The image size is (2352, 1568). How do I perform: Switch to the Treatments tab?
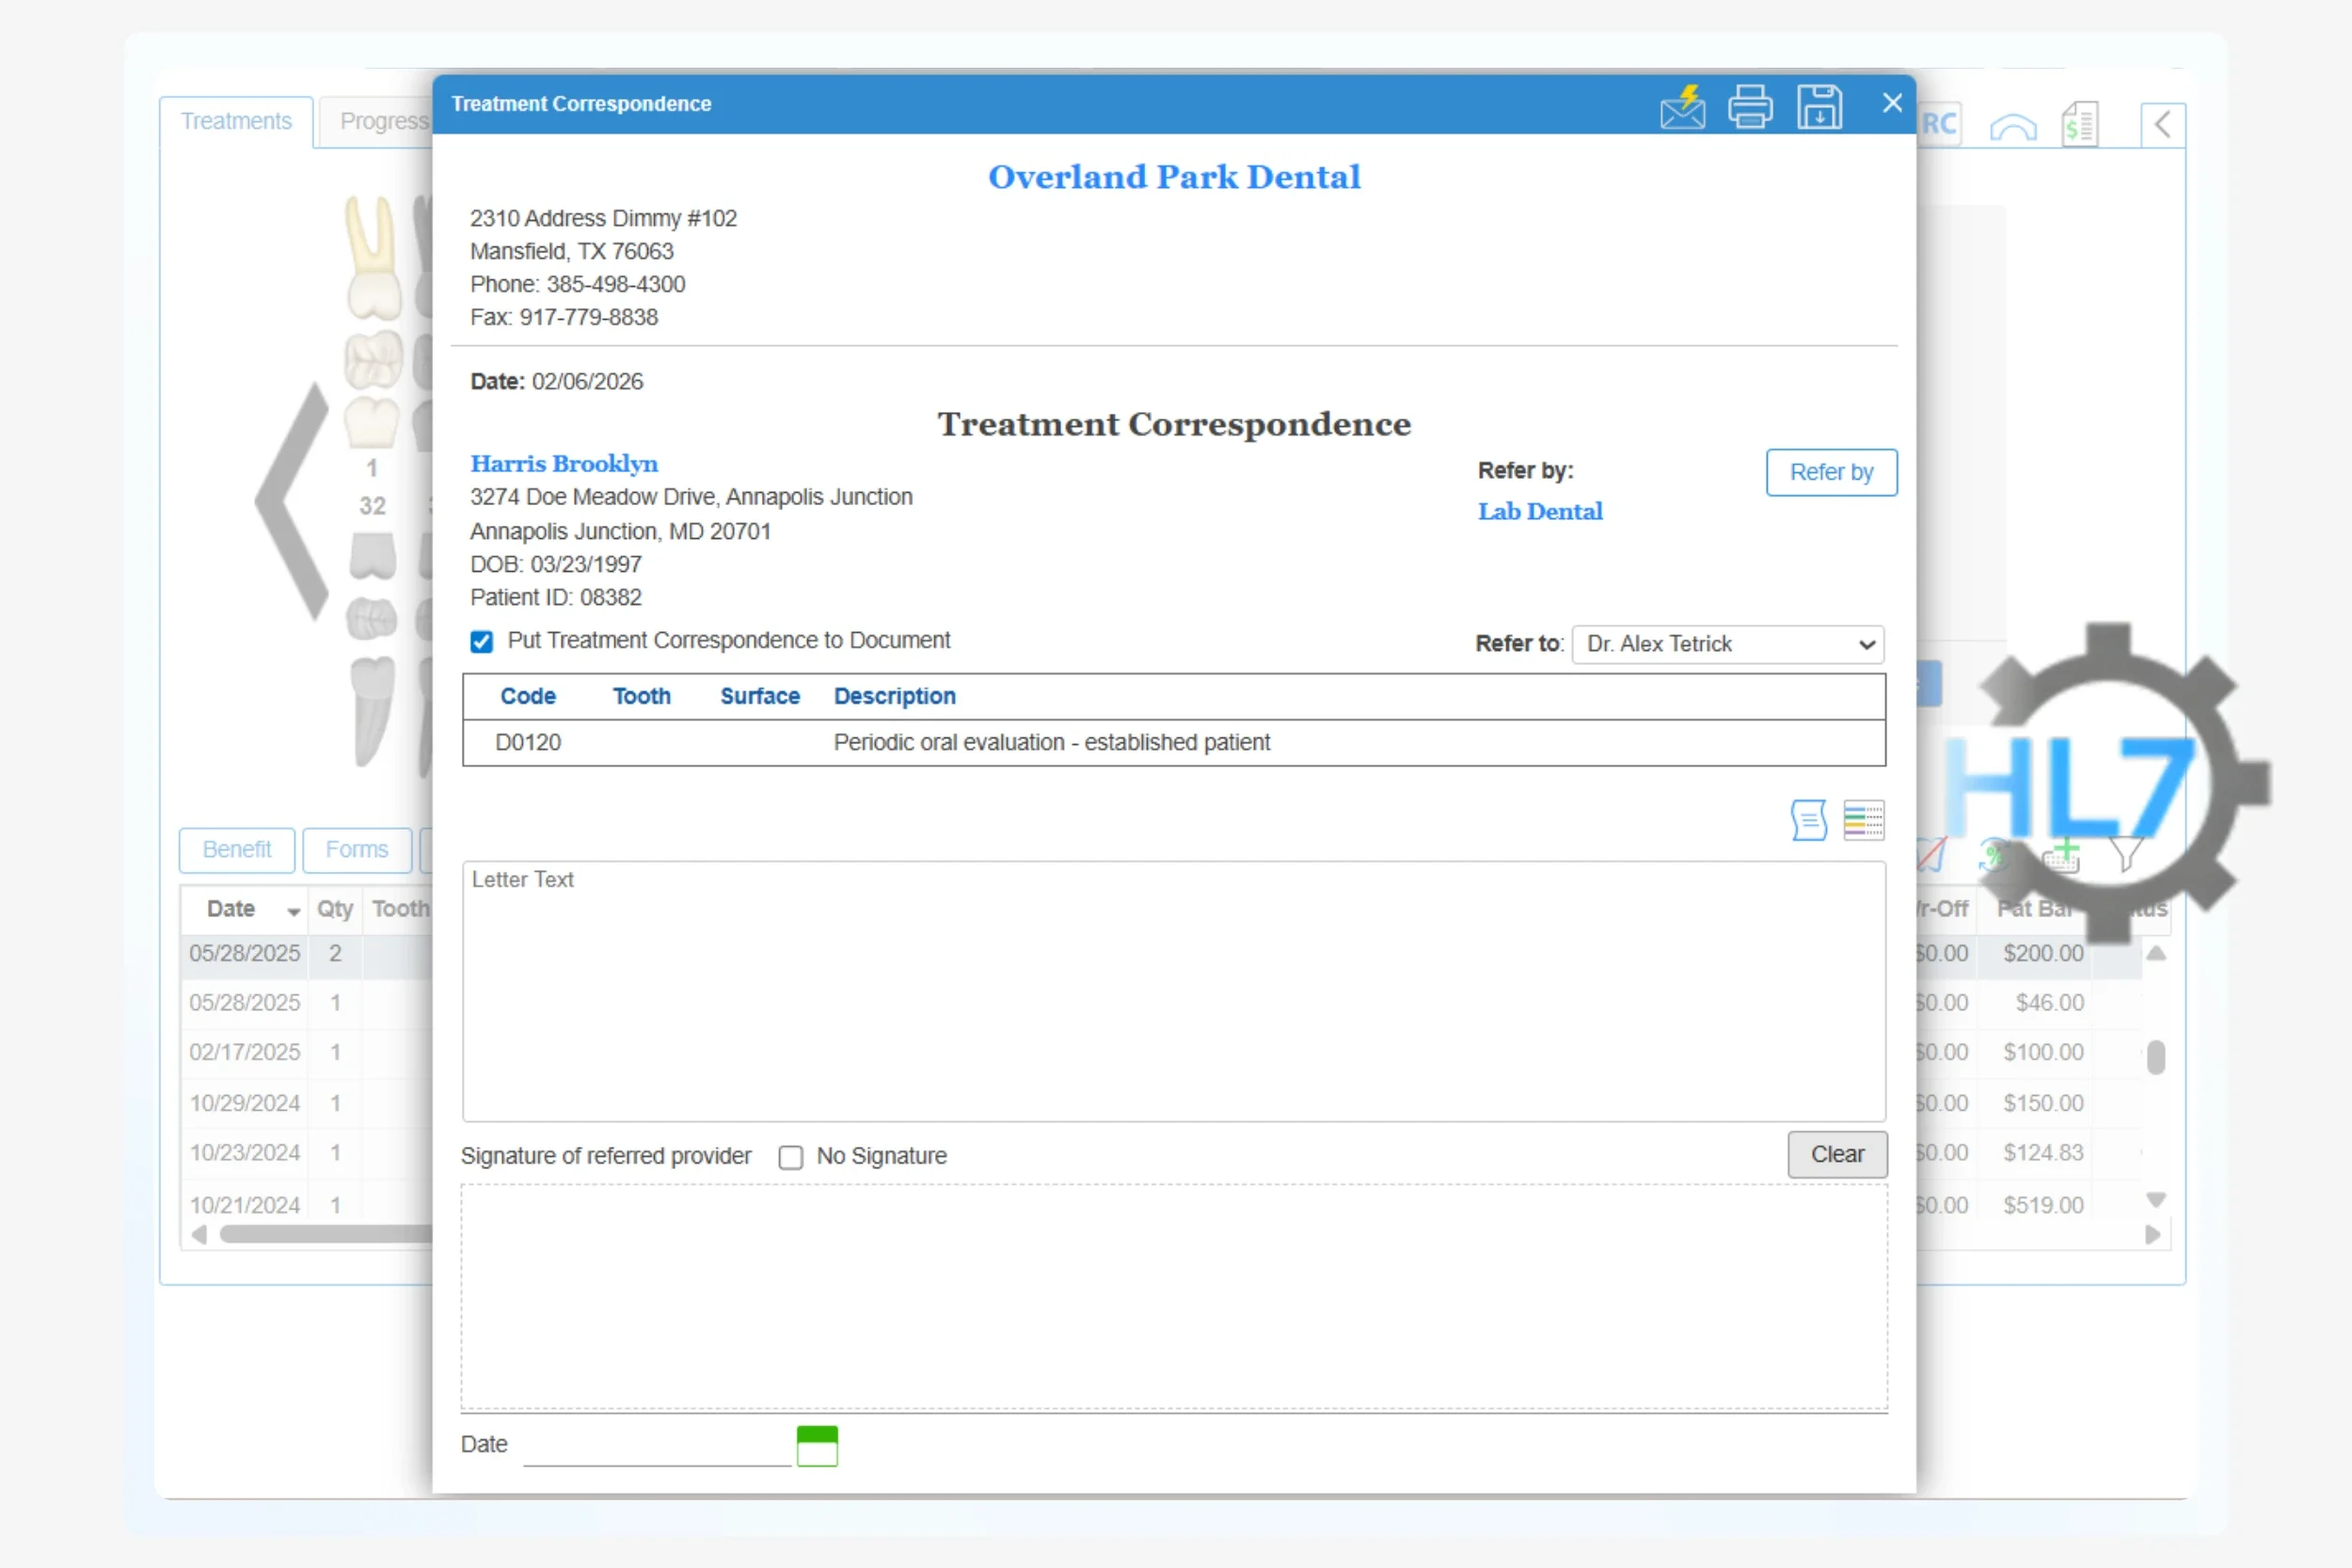(x=235, y=120)
